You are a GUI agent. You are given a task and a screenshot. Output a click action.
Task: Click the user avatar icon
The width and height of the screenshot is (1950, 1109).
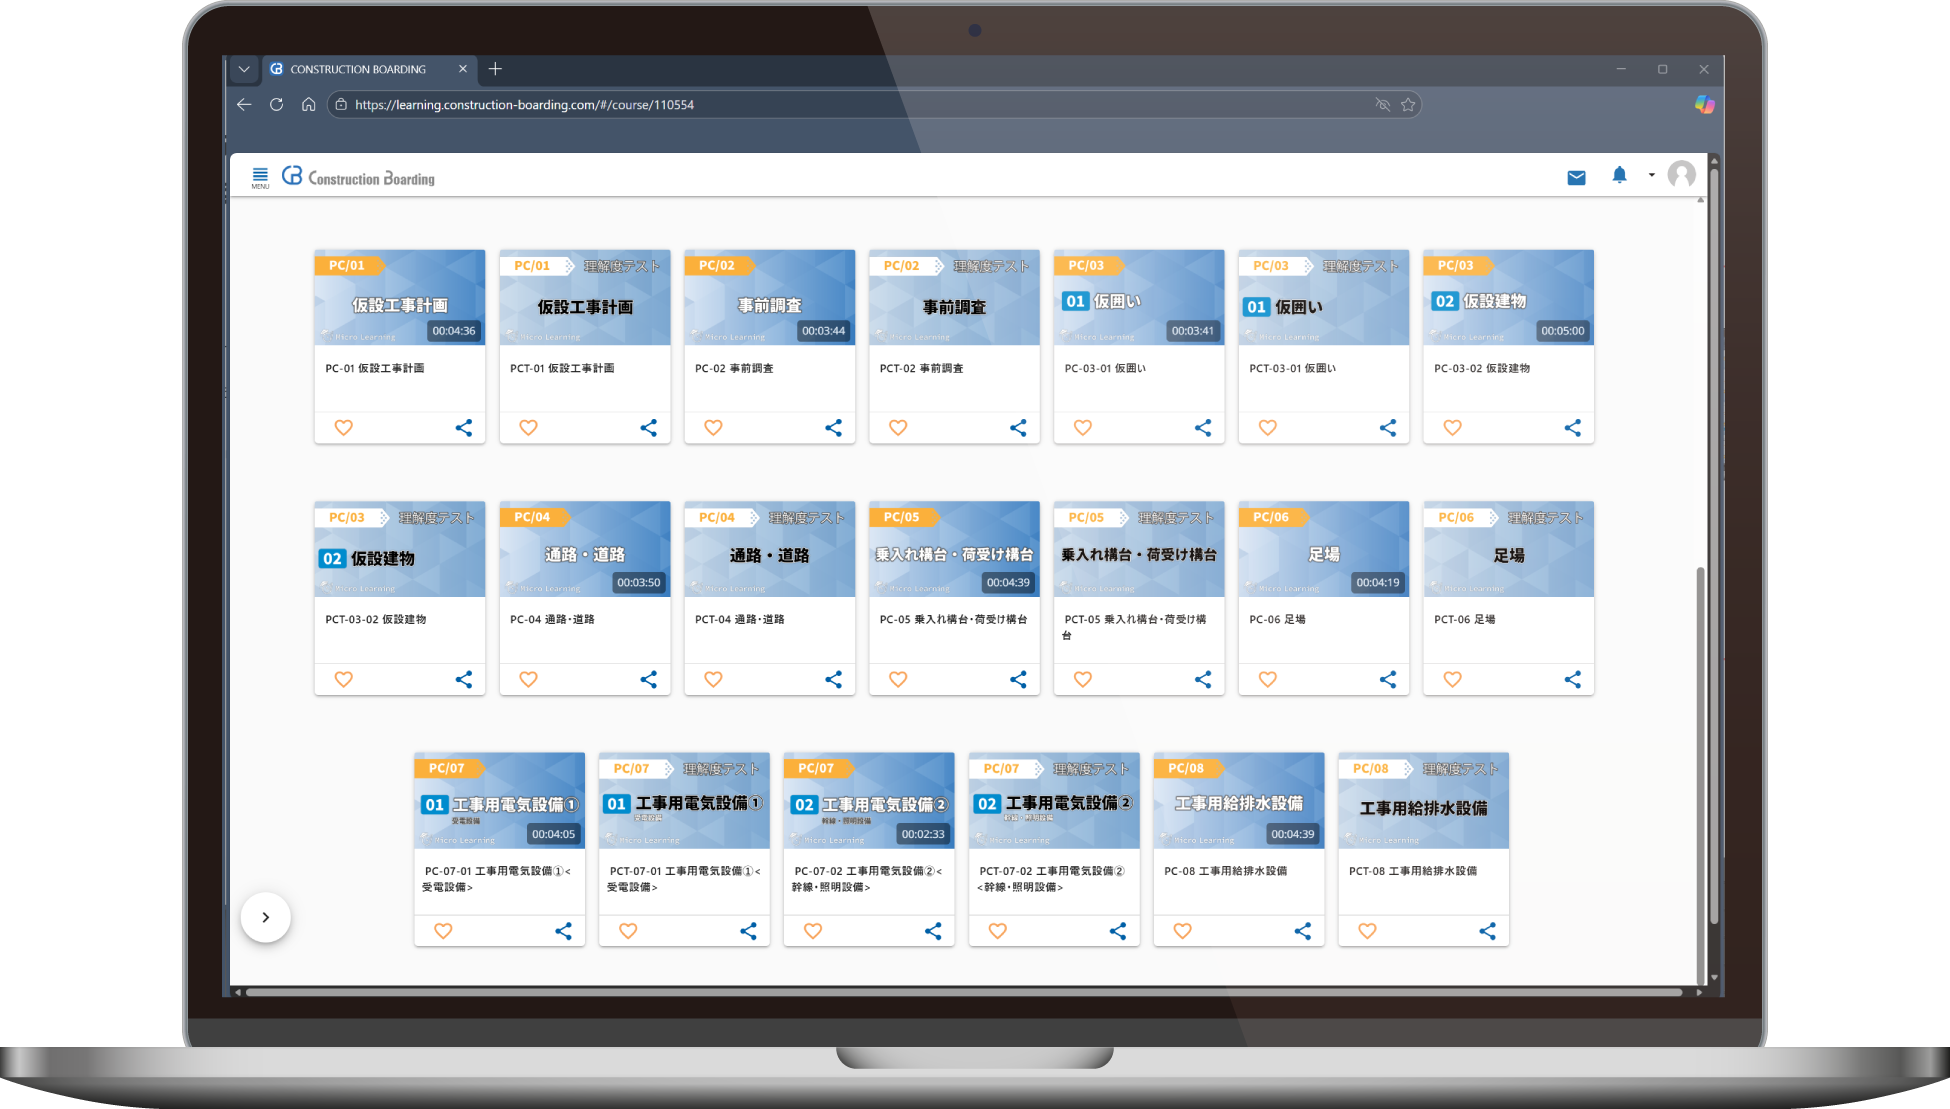1682,175
